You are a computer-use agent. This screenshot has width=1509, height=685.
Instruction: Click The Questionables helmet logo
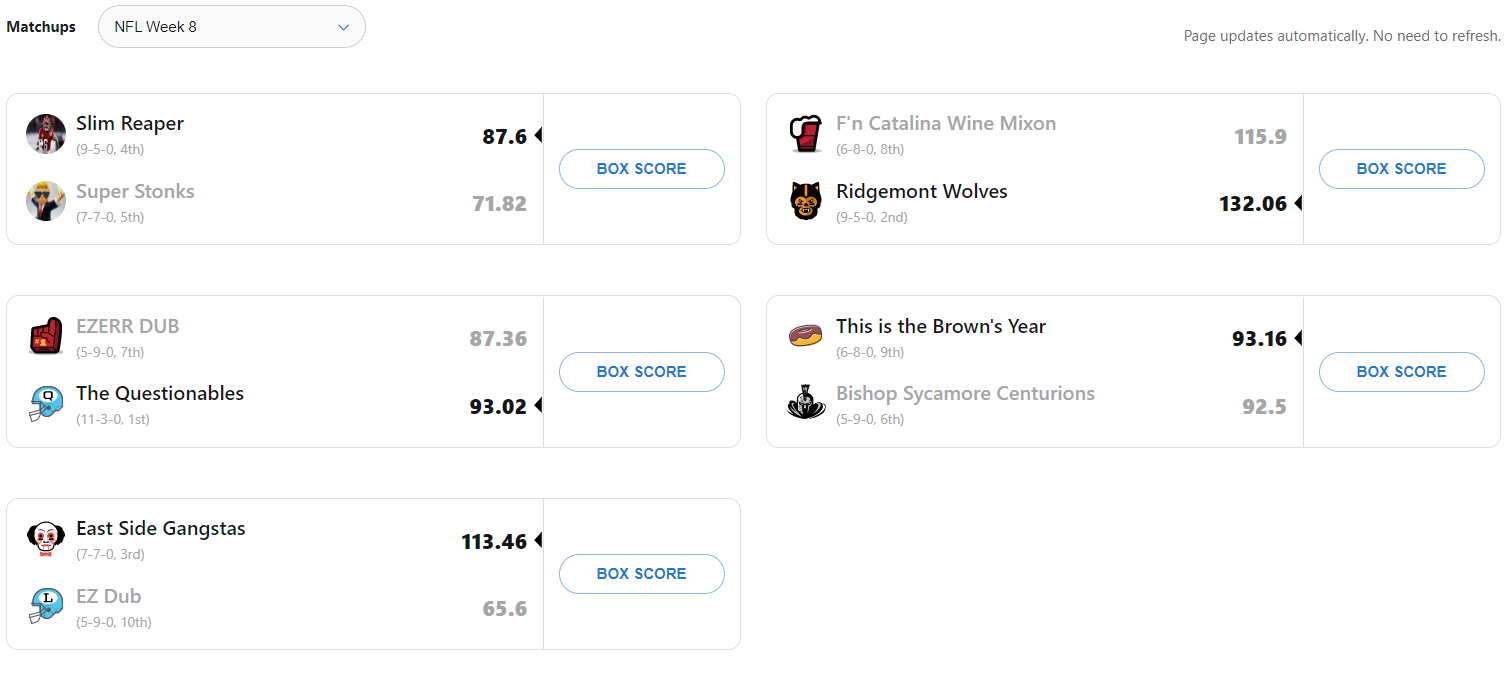[46, 404]
